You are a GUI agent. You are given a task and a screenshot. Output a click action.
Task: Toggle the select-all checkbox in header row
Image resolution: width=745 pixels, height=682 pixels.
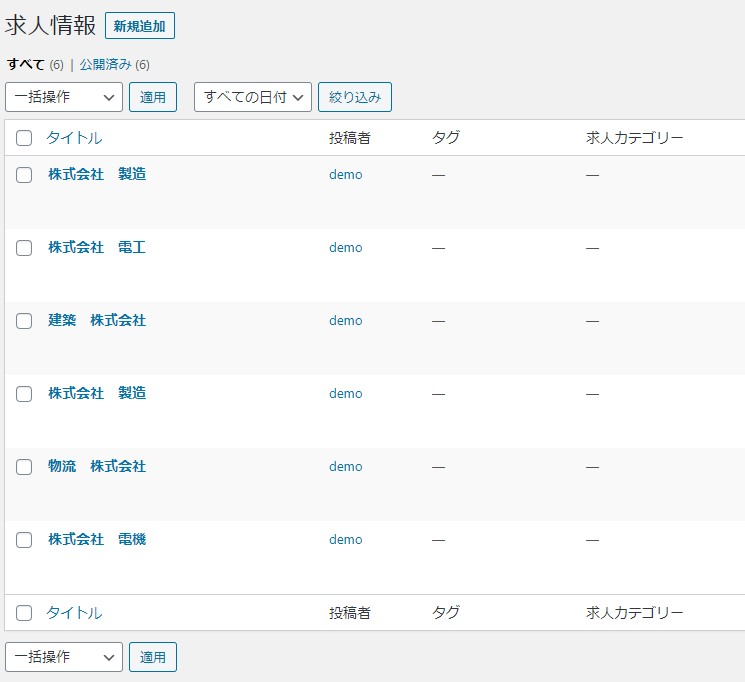(24, 138)
